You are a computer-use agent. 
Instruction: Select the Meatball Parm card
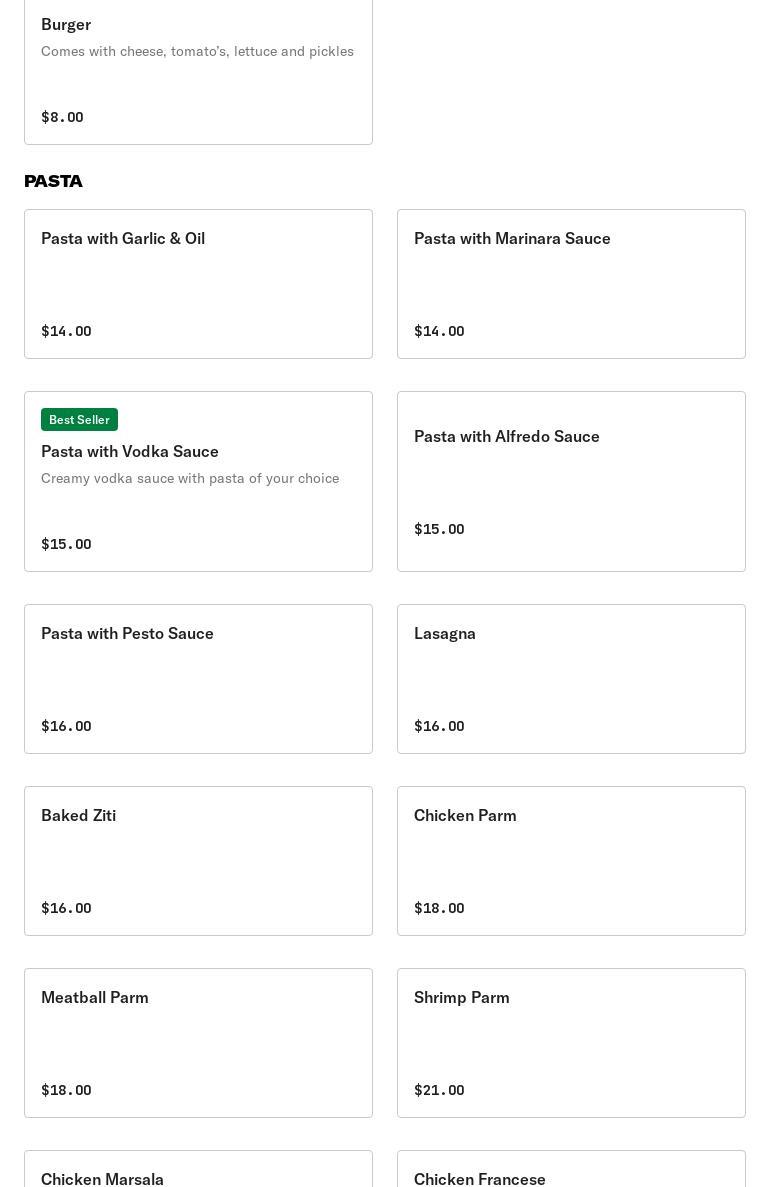pos(198,1043)
